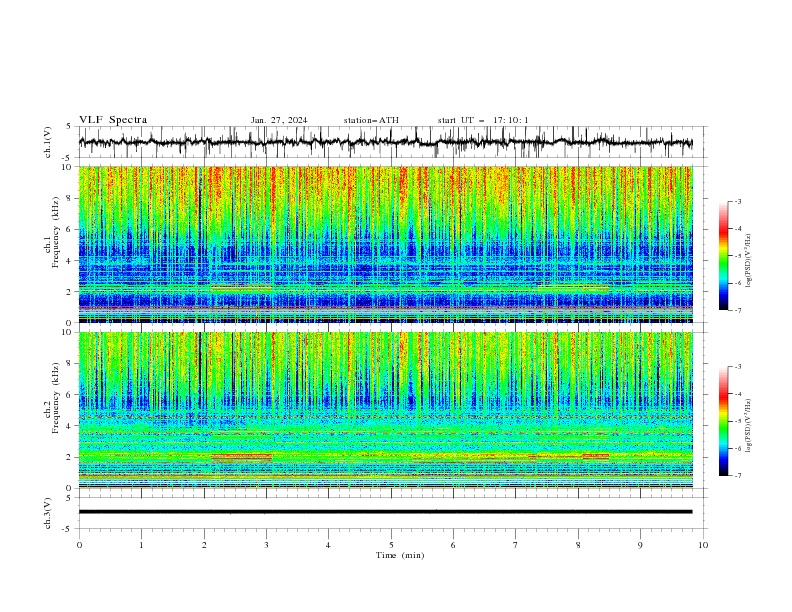792x612 pixels.
Task: Click the "ch.1(V)" waveform axis label
Action: [x=48, y=142]
